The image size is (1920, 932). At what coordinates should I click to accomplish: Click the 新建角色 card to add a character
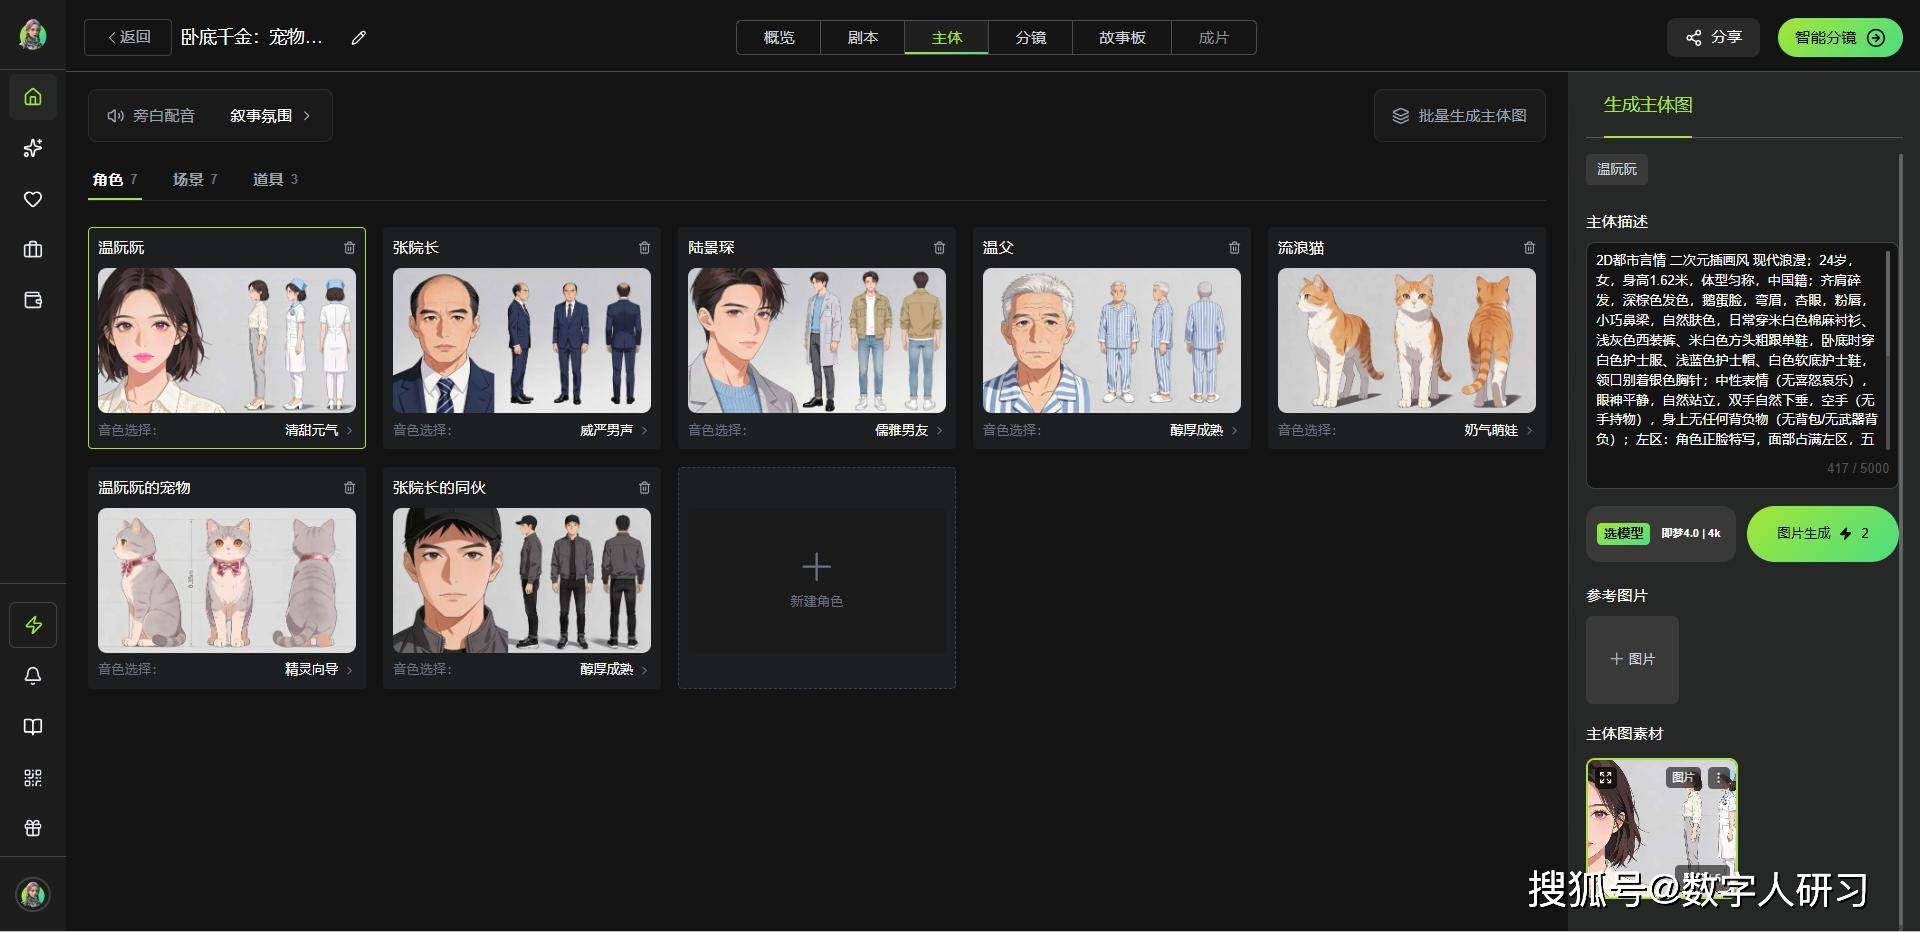(816, 578)
